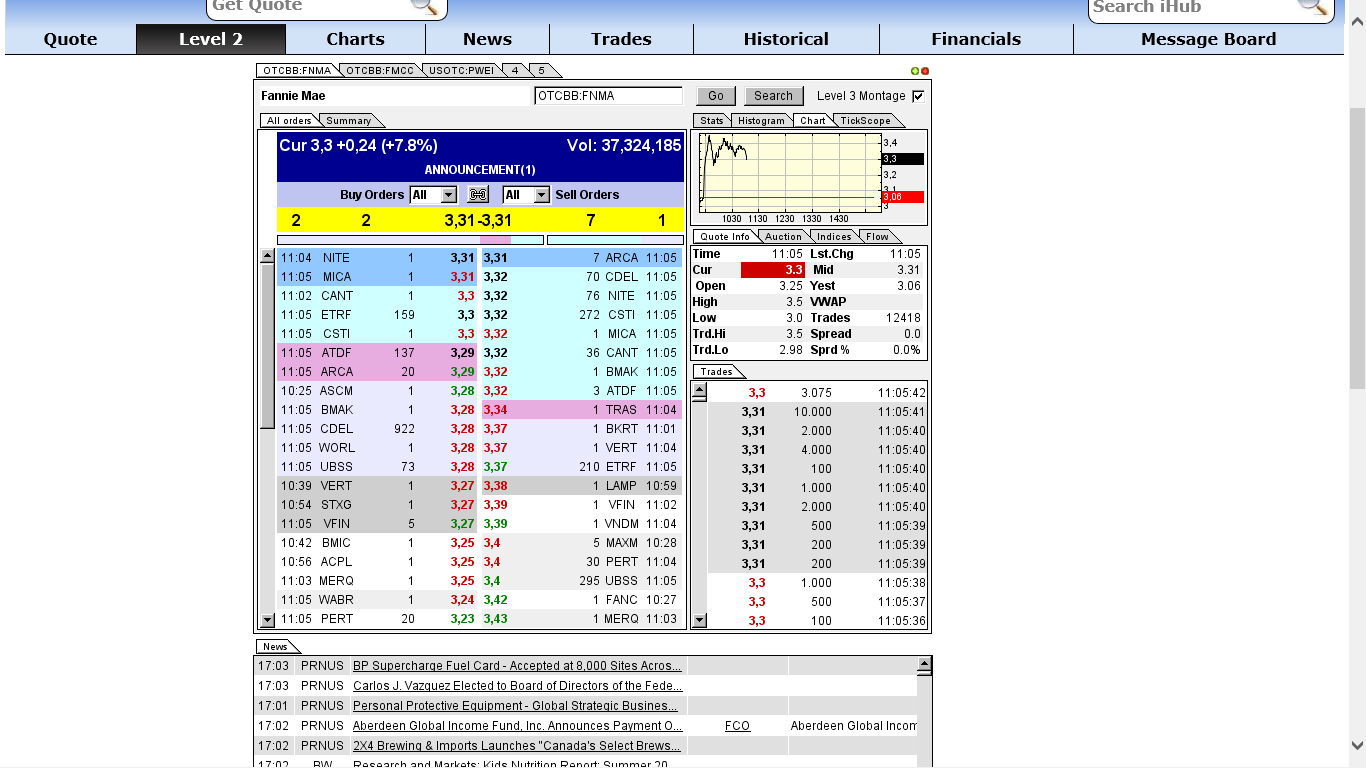The height and width of the screenshot is (768, 1366).
Task: Switch to the Summary tab
Action: click(350, 120)
